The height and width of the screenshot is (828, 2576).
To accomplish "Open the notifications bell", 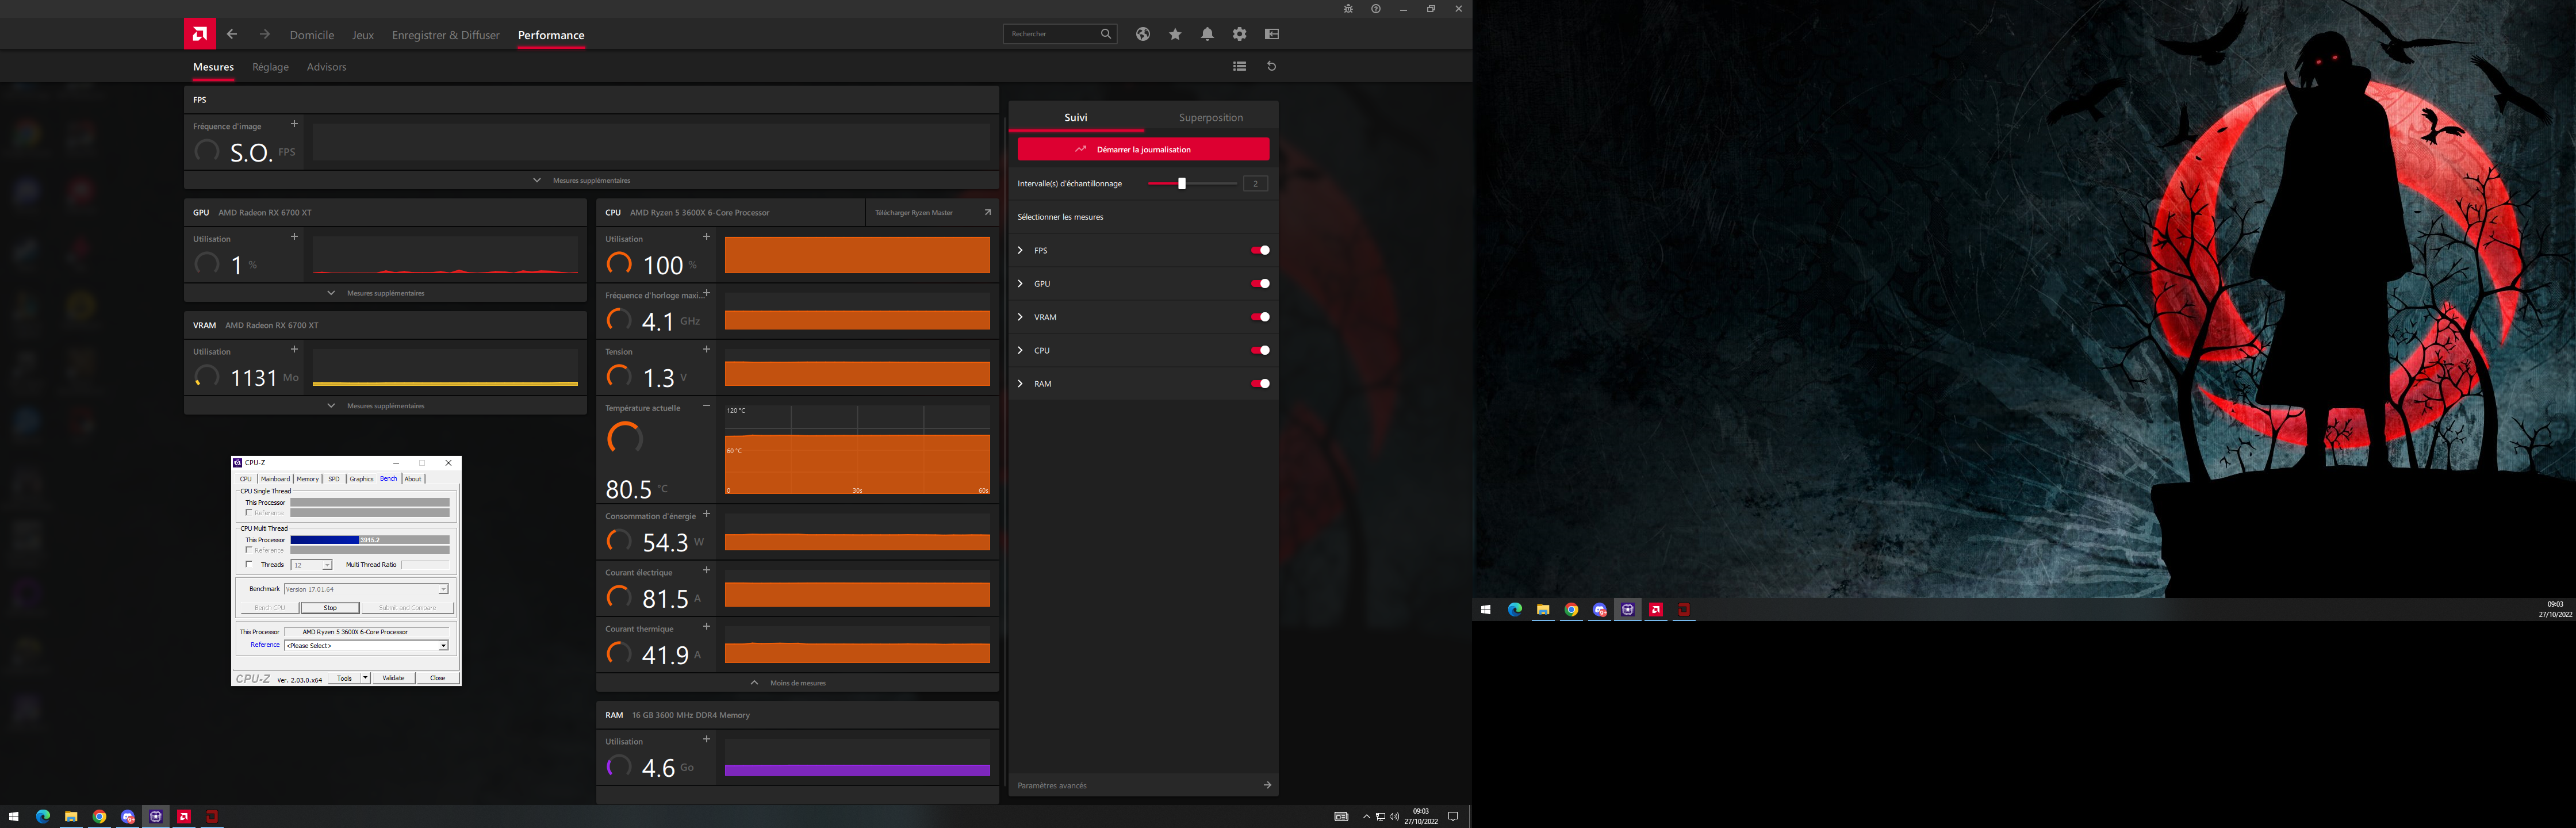I will (1207, 34).
